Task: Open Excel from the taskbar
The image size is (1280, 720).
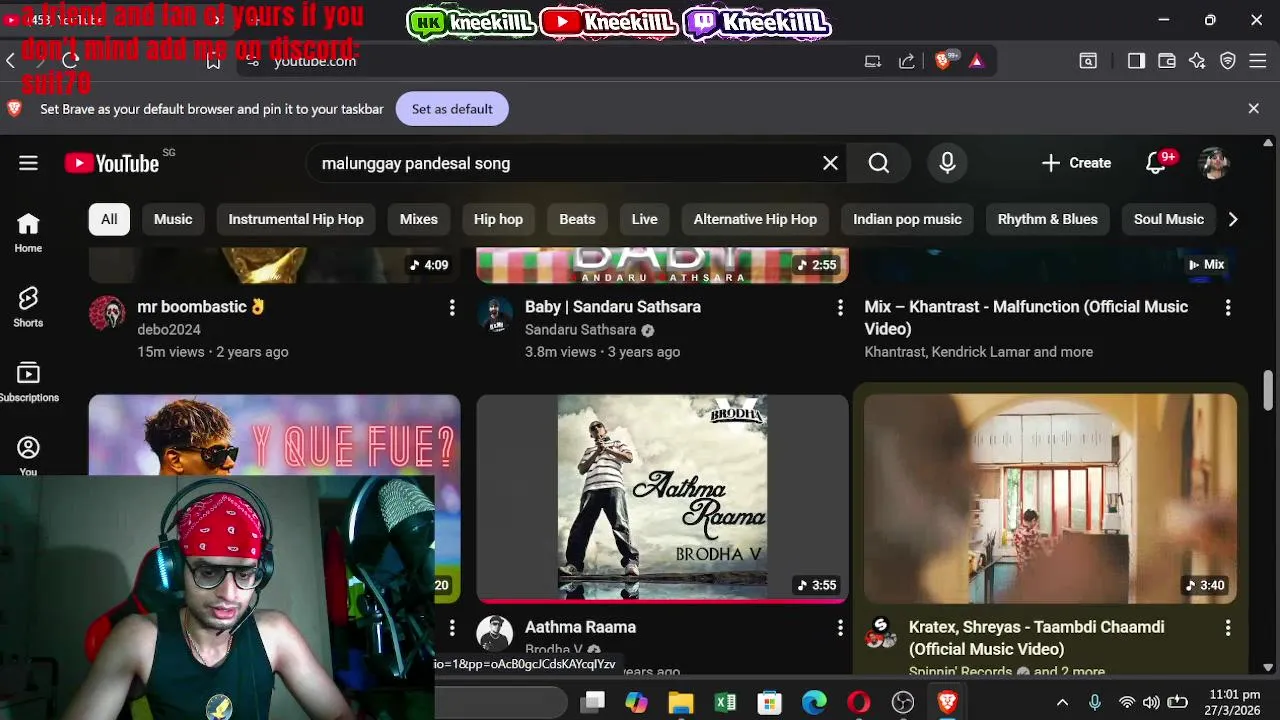Action: coord(725,703)
